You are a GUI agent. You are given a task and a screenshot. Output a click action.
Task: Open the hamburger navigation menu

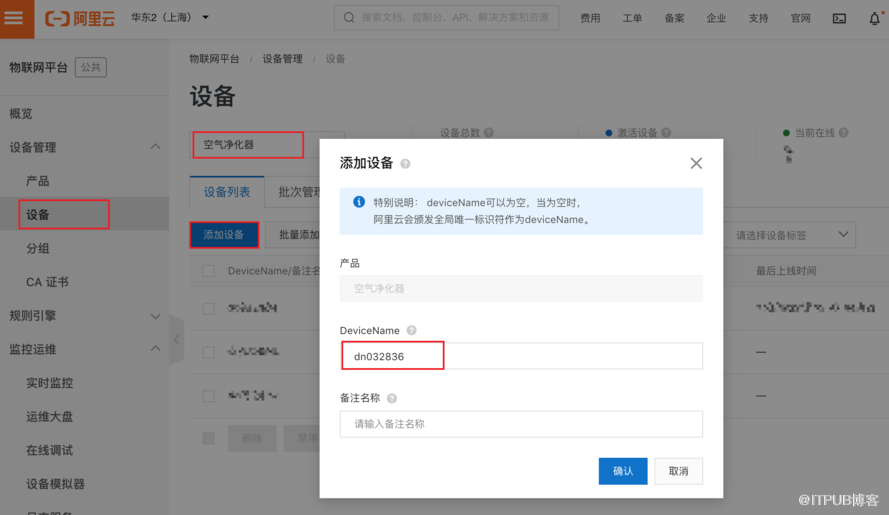click(x=14, y=18)
